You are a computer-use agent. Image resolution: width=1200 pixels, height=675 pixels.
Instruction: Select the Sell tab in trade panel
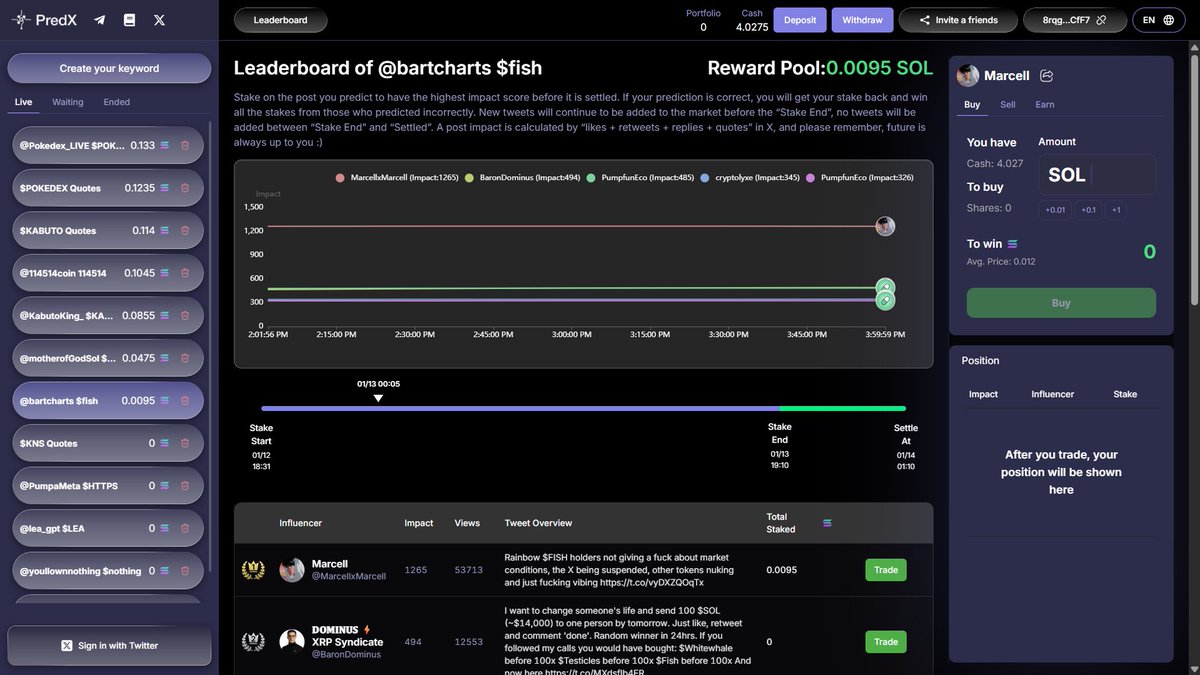pyautogui.click(x=1008, y=104)
